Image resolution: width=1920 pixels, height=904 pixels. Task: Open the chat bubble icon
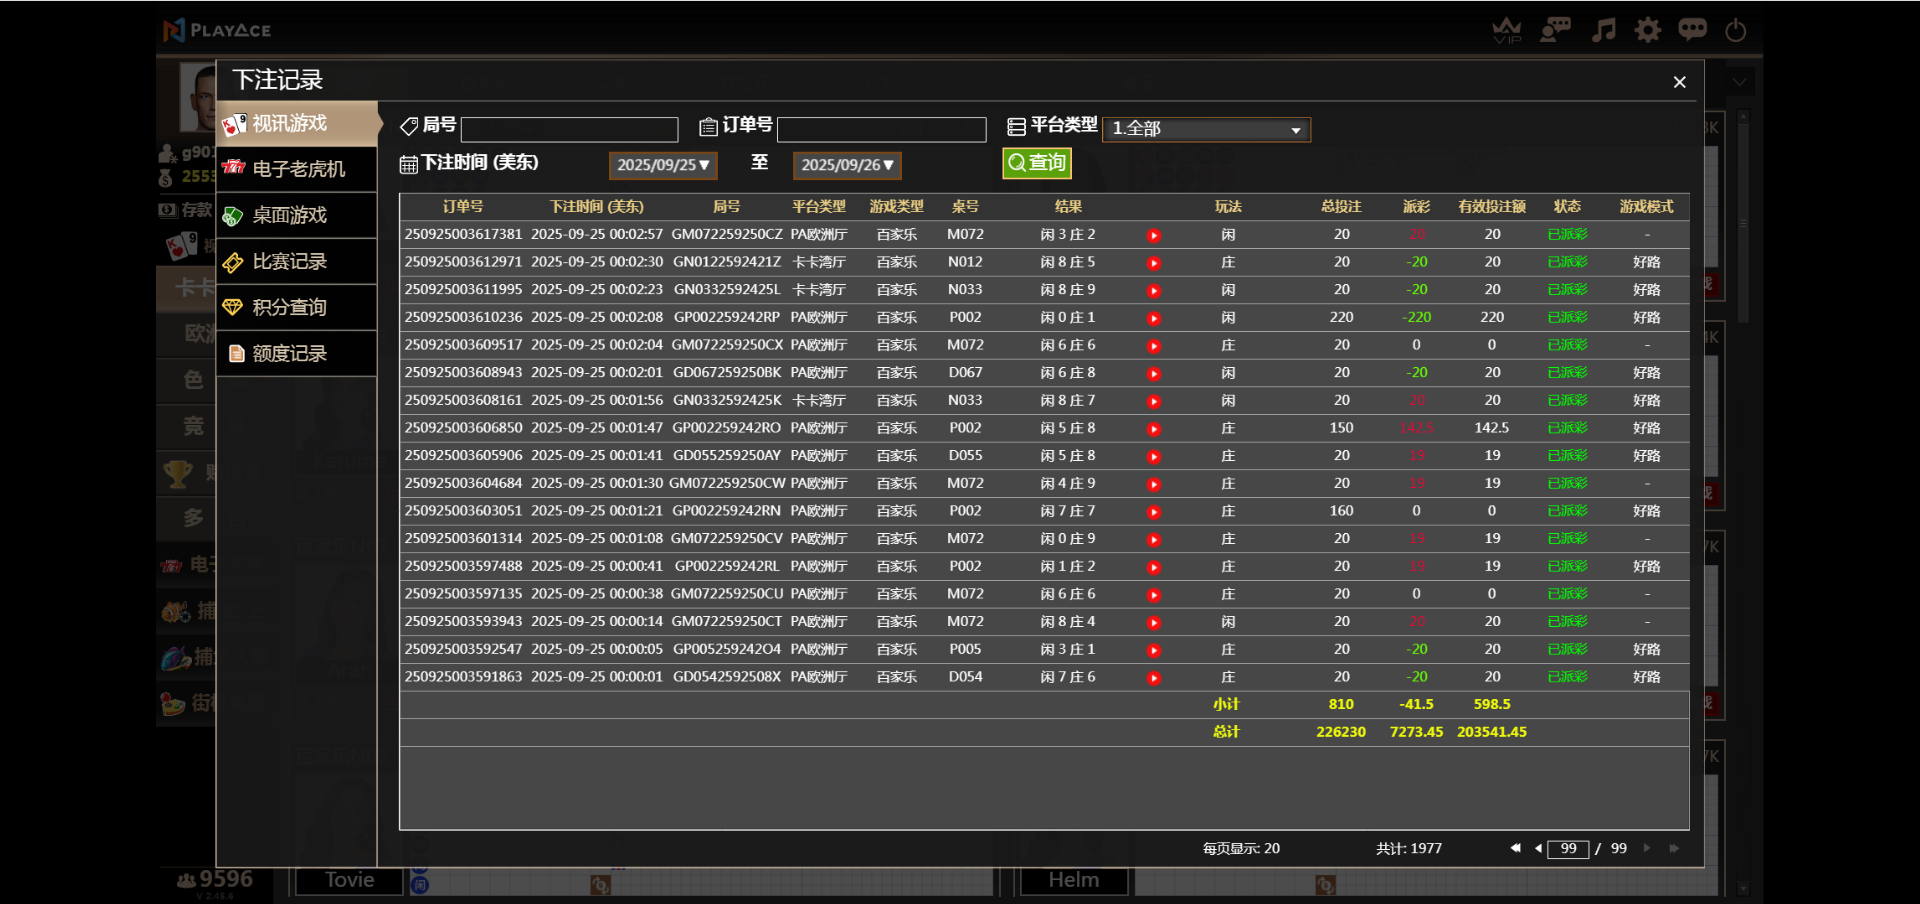(1692, 30)
